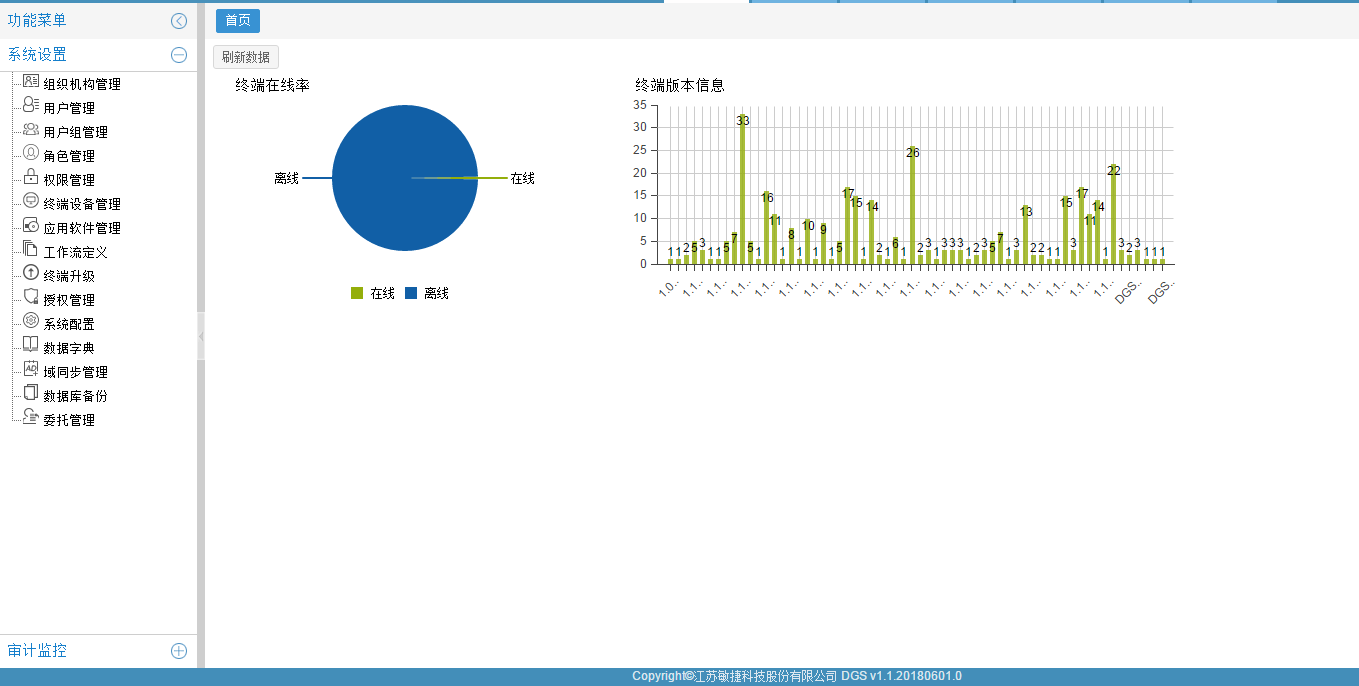Open 应用软件管理 menu item
This screenshot has height=686, width=1359.
coord(82,228)
